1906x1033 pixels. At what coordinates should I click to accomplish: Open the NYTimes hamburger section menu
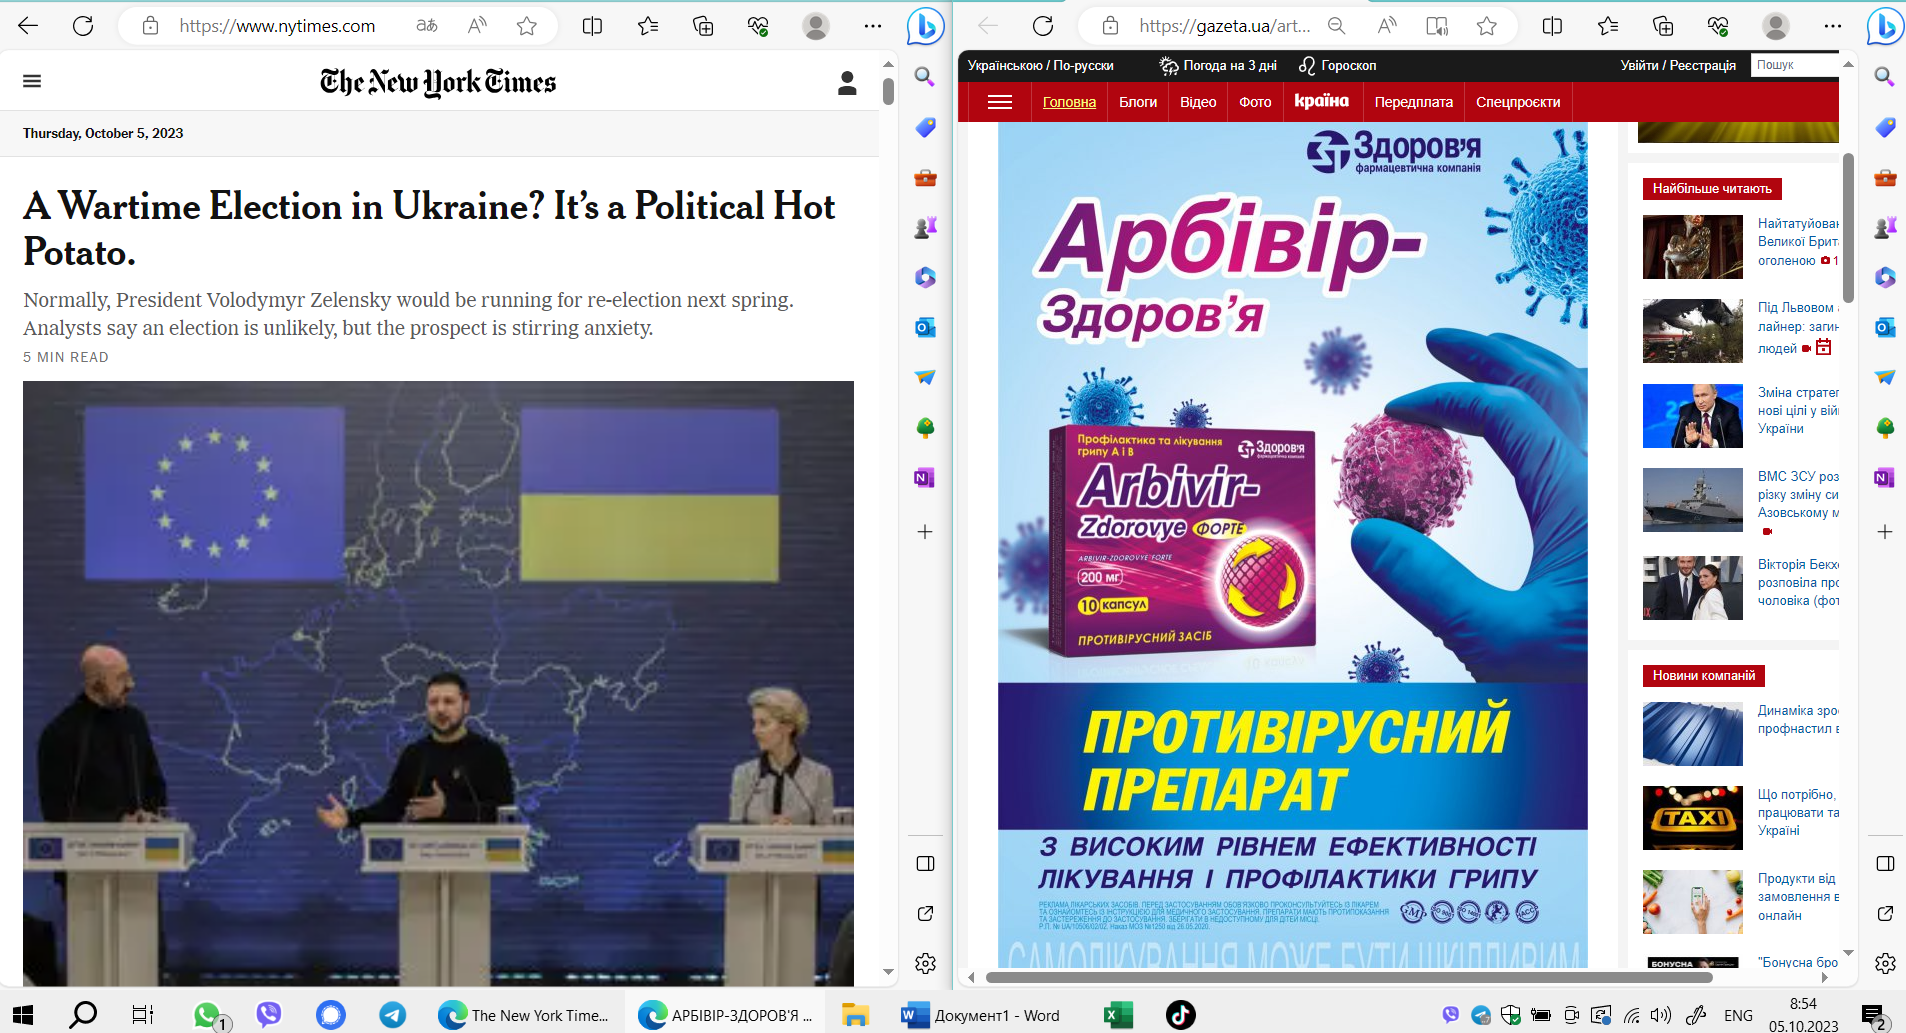pos(32,81)
